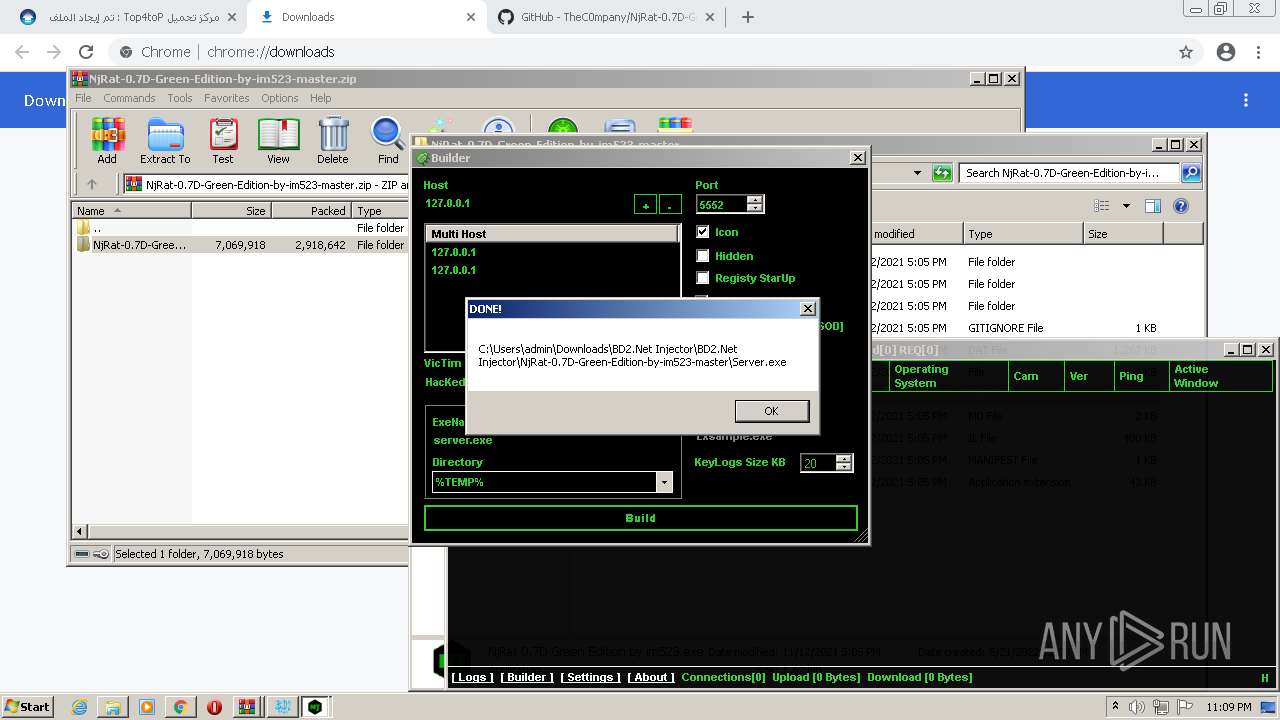Open Explorer help question mark icon
Screen dimensions: 1280x720
point(1180,206)
